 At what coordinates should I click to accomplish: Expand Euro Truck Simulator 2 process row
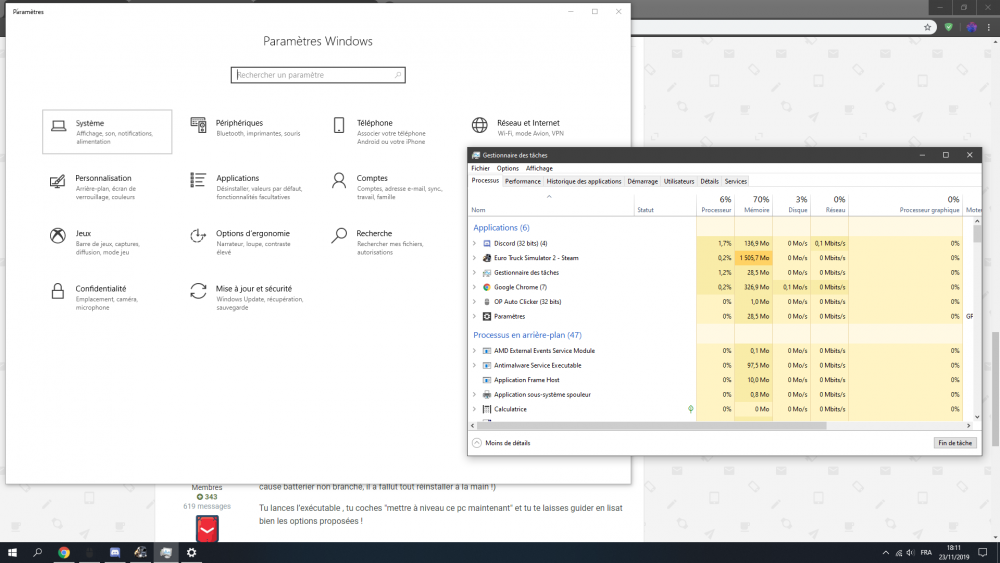475,258
